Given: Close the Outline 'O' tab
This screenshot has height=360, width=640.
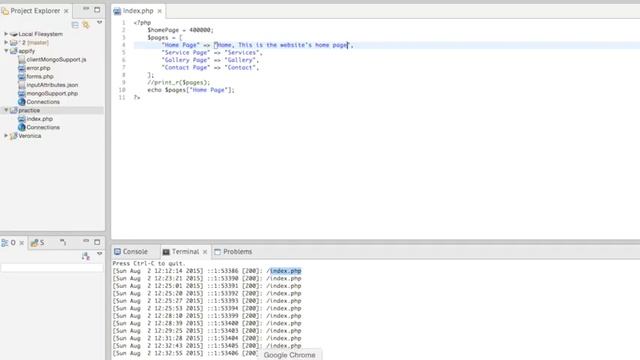Looking at the screenshot, I should point(22,243).
